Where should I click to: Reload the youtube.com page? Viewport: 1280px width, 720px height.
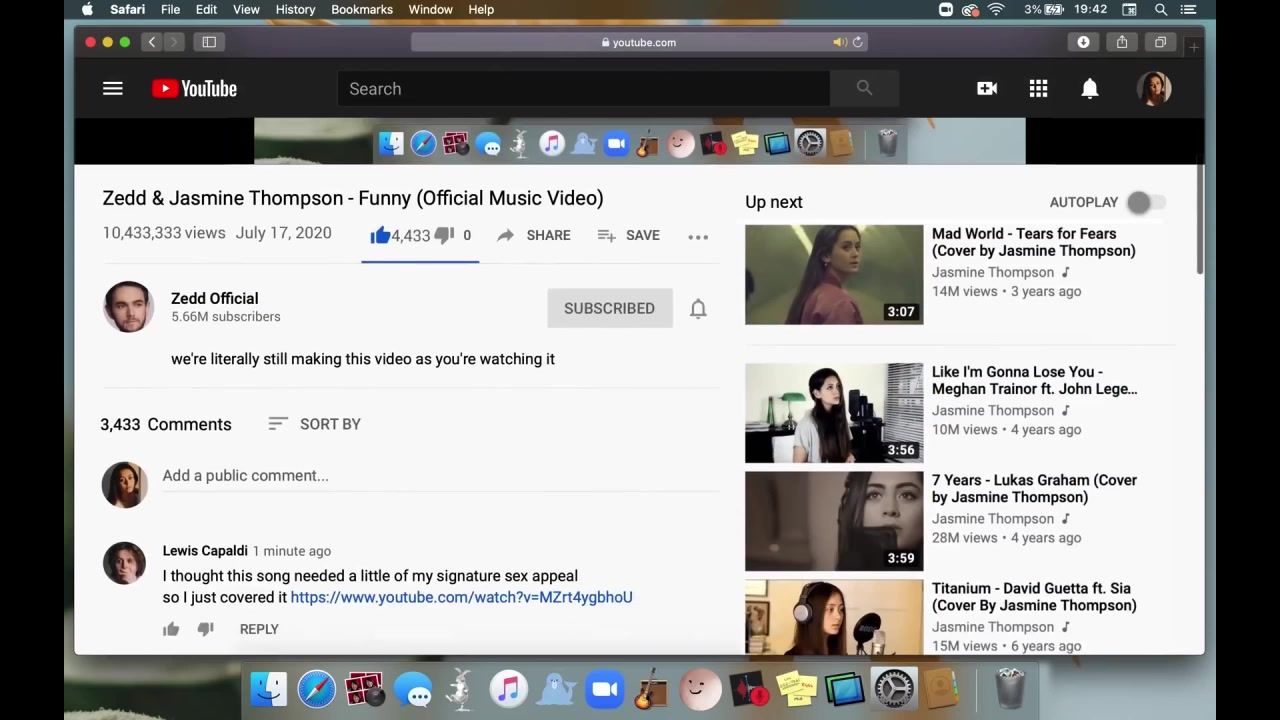[x=857, y=42]
